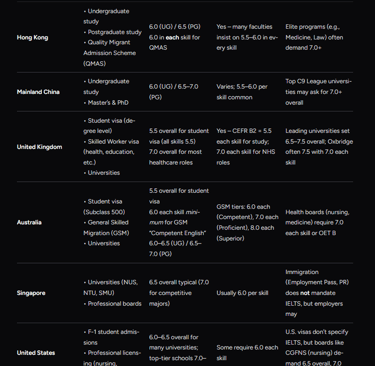
Task: Select the Australia country name
Action: coord(29,222)
